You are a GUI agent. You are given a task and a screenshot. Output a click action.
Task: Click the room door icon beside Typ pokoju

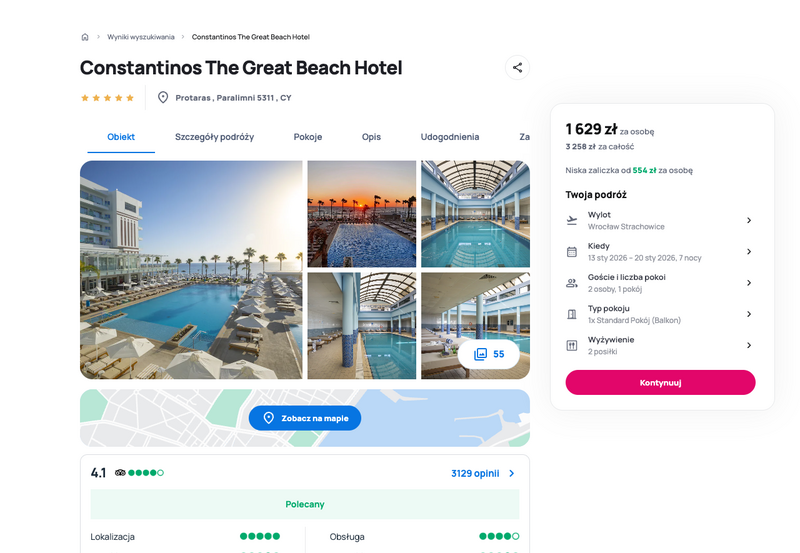[x=572, y=314]
